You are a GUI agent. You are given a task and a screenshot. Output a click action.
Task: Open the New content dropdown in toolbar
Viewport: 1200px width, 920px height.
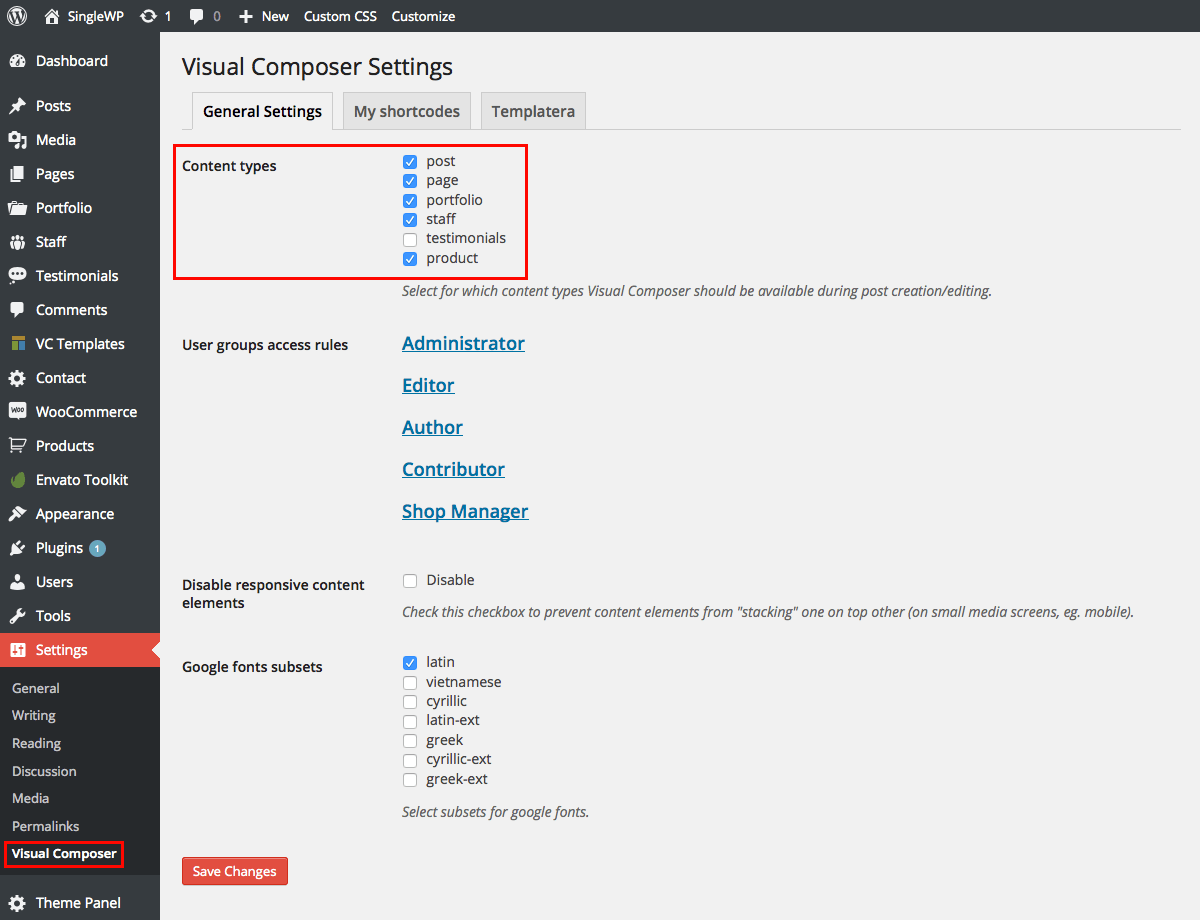click(264, 16)
